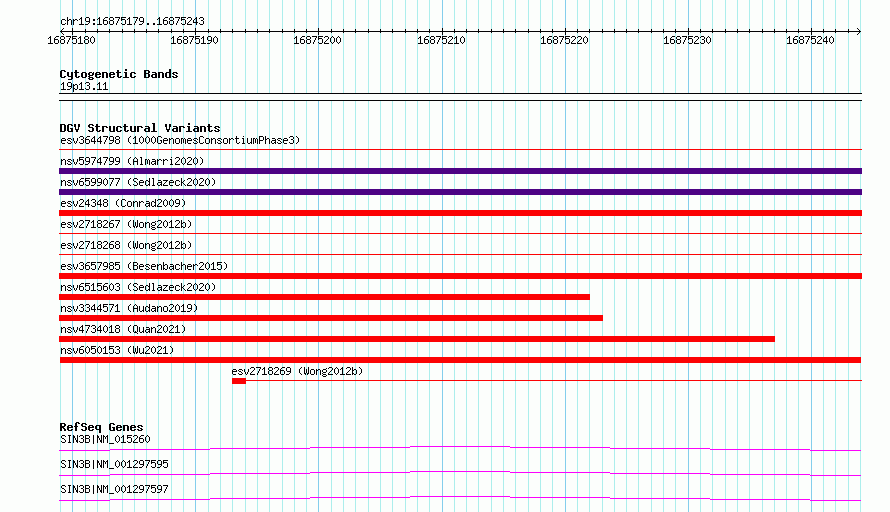The width and height of the screenshot is (890, 512).
Task: Click the esv2718267 (Wong2012b) variant label
Action: coord(126,224)
